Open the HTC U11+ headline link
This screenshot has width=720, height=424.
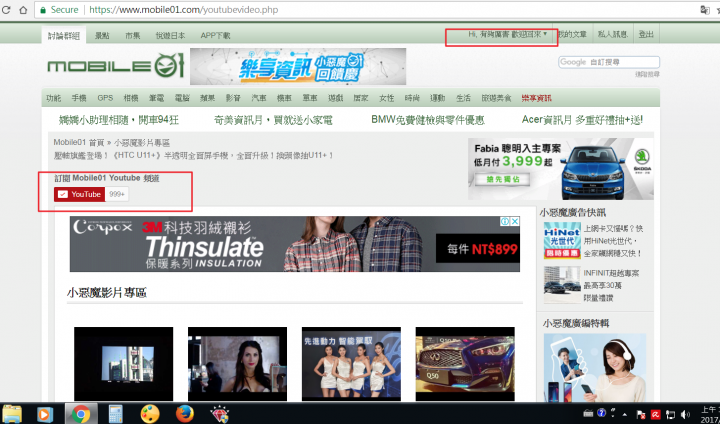(193, 155)
